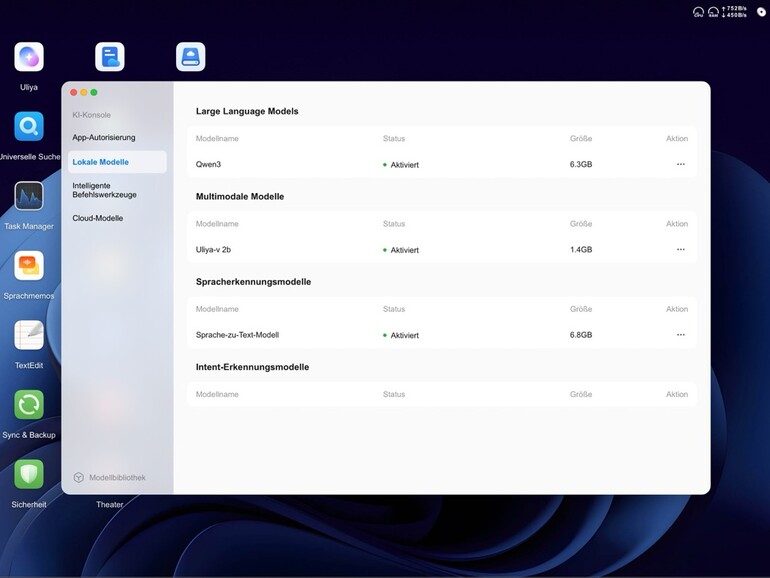Select the Sprache-zu-Text-Modell name

coord(237,335)
